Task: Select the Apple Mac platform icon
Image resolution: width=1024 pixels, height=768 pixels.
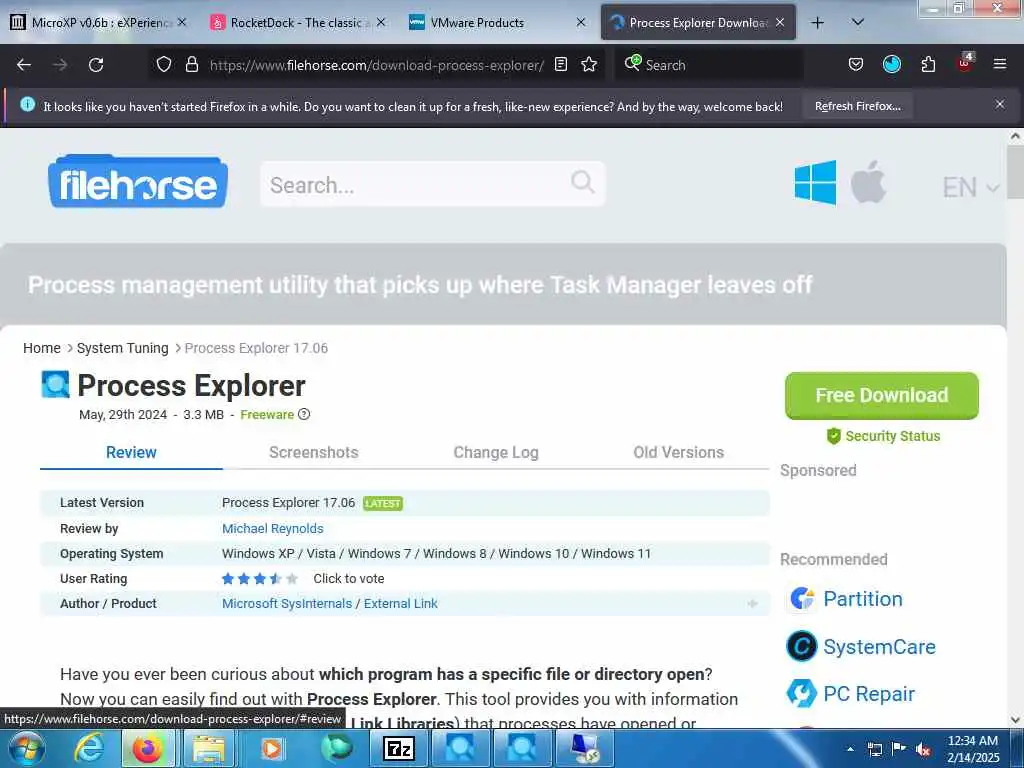Action: 868,182
